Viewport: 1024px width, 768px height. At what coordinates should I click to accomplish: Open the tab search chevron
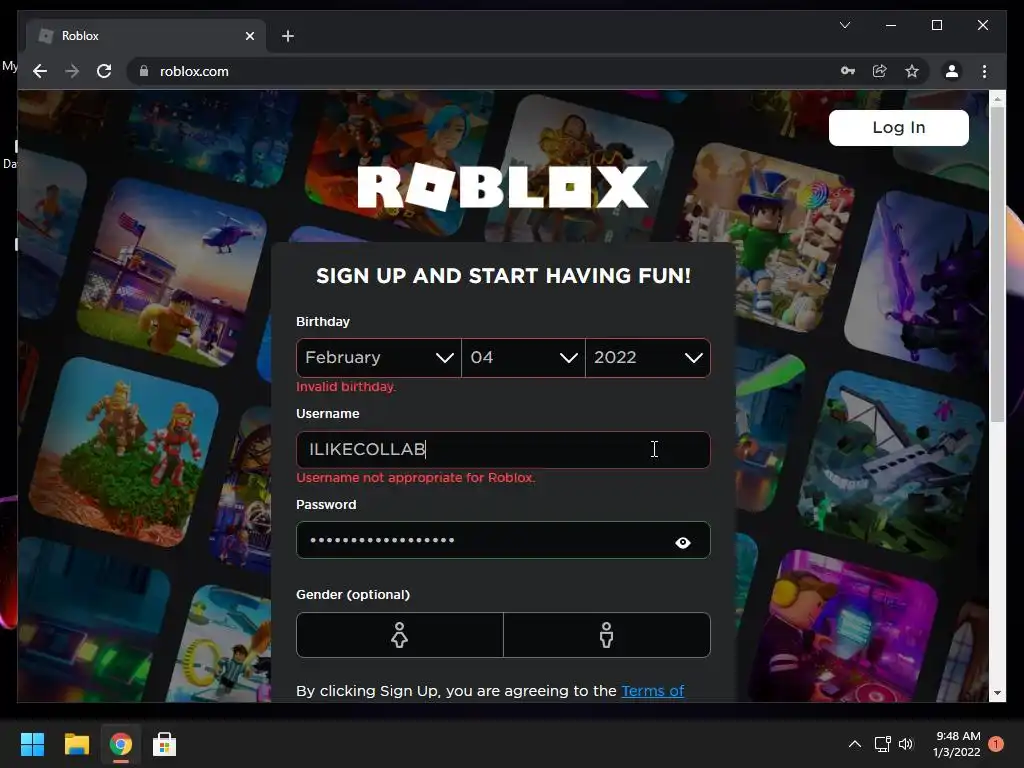pos(844,25)
